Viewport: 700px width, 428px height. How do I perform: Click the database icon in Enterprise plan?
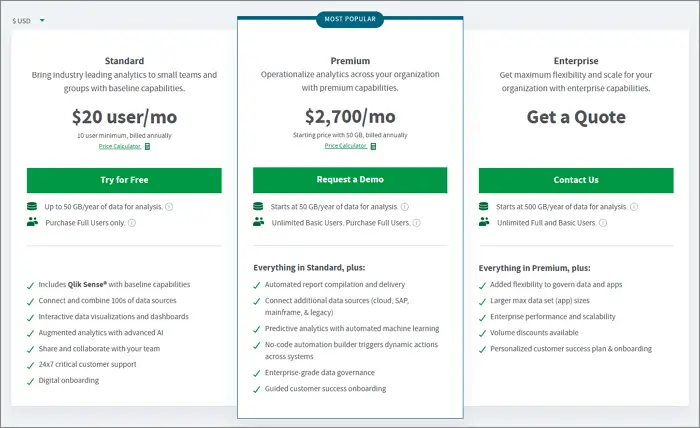pyautogui.click(x=483, y=206)
